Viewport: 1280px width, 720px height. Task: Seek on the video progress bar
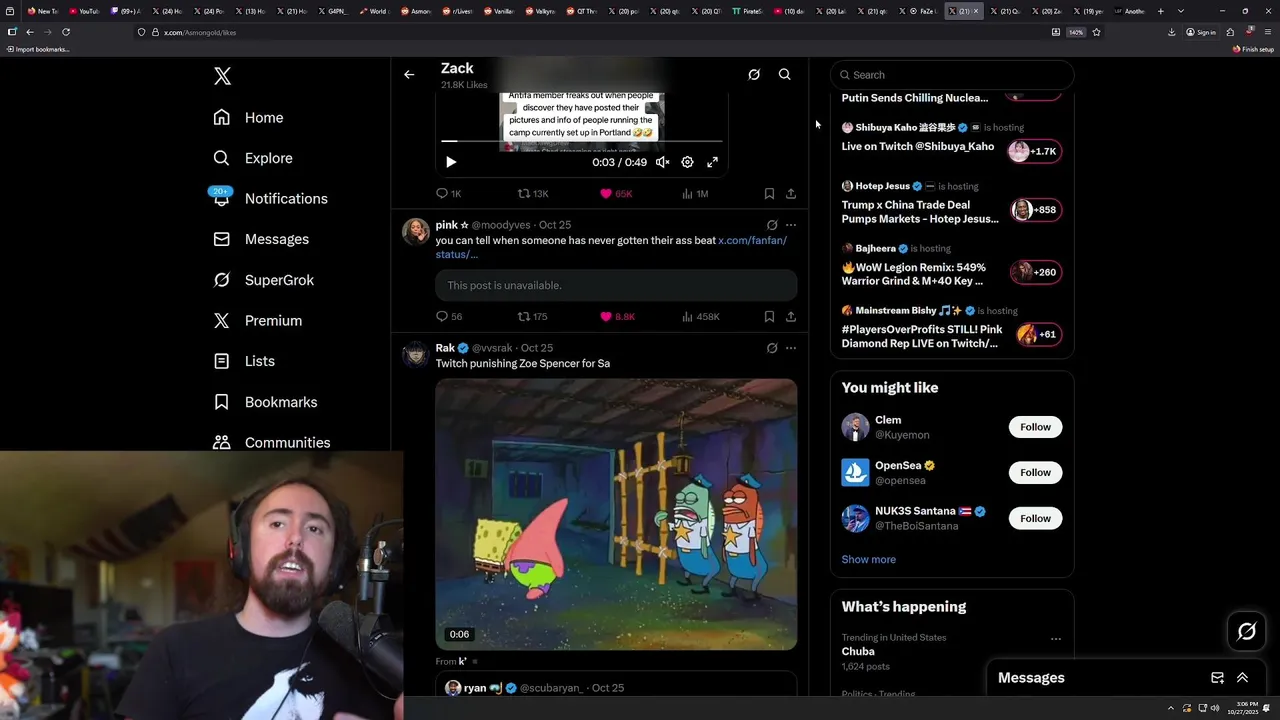(582, 142)
